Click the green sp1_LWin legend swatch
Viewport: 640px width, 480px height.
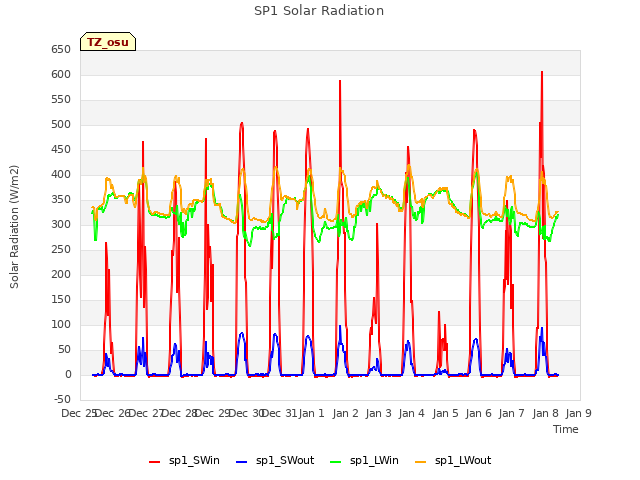tap(335, 462)
